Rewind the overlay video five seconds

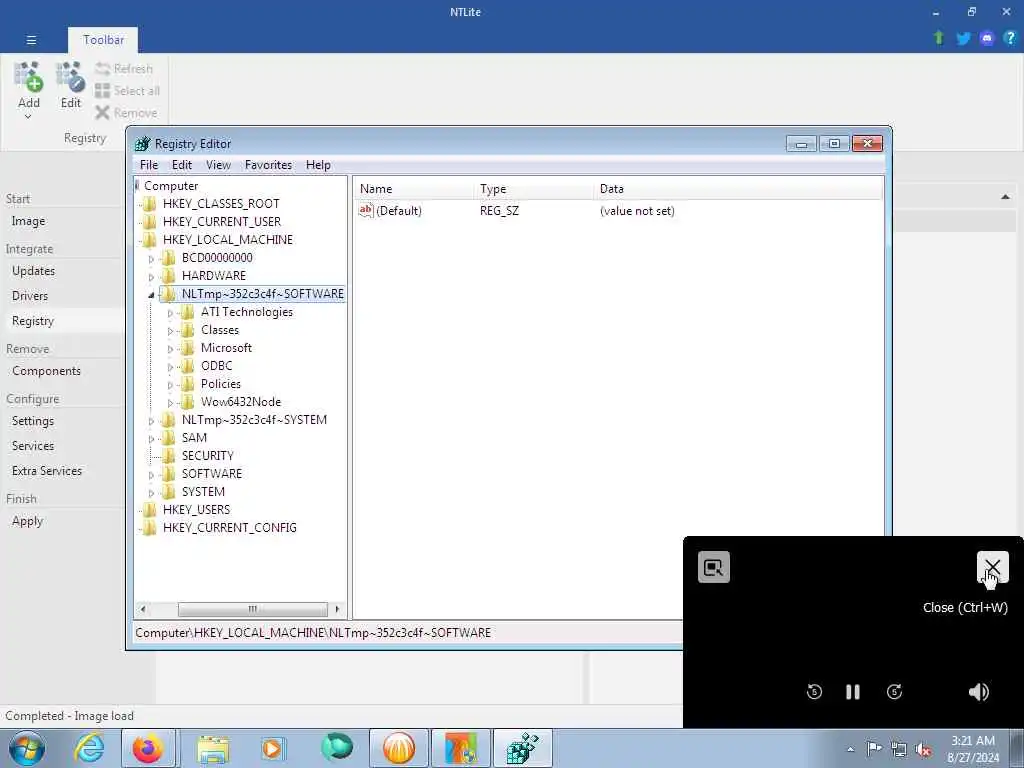click(x=814, y=692)
